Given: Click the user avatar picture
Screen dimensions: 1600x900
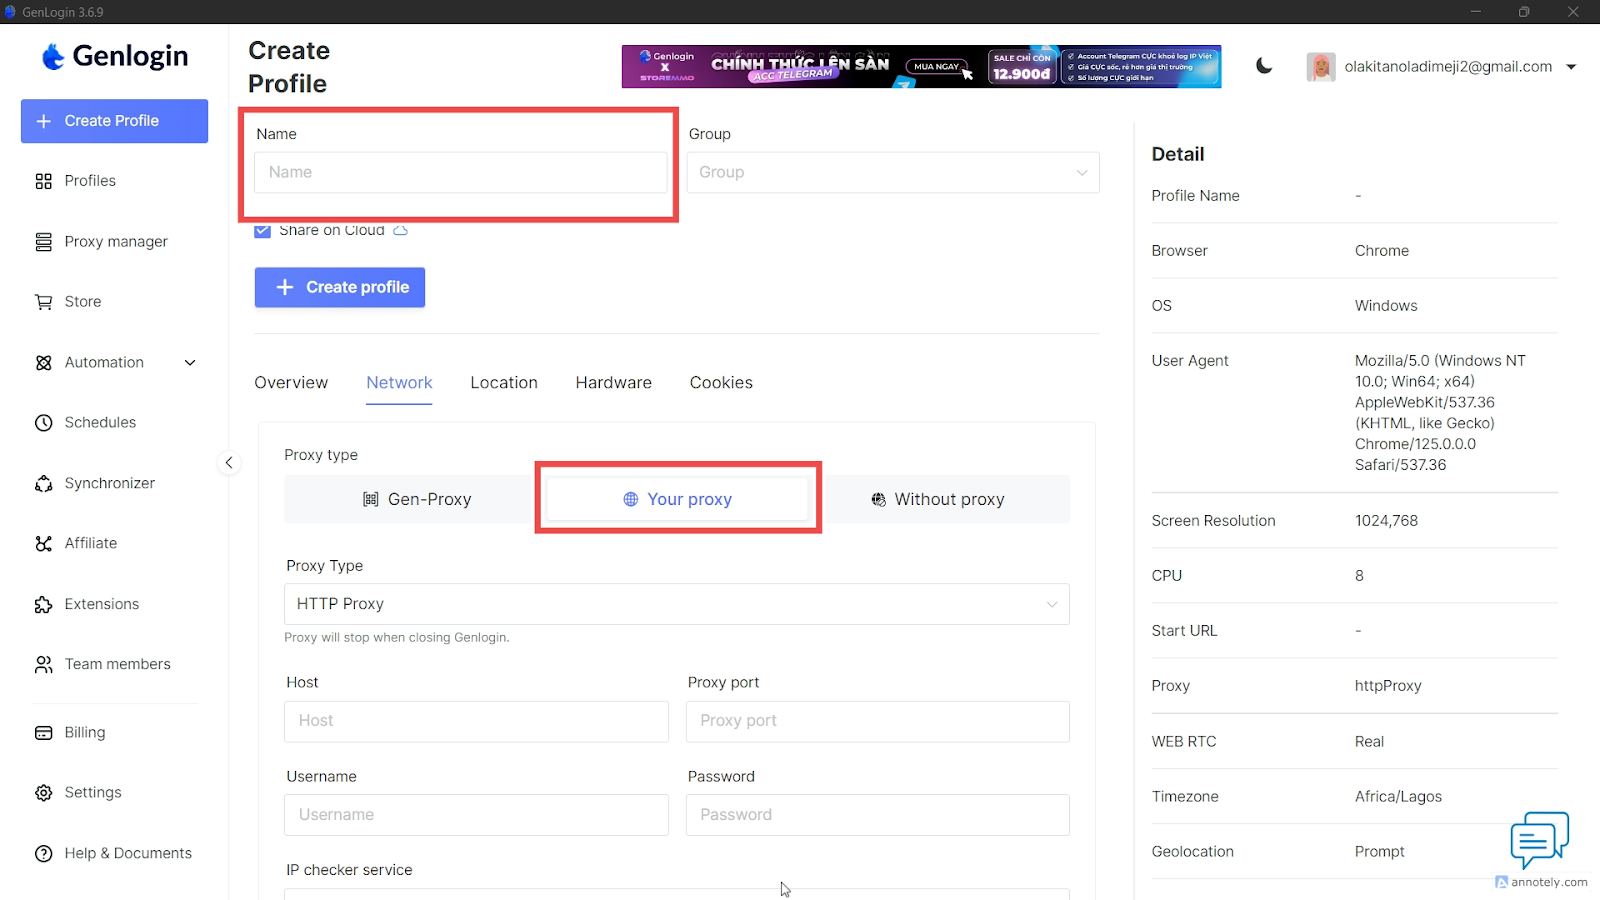Looking at the screenshot, I should 1321,67.
